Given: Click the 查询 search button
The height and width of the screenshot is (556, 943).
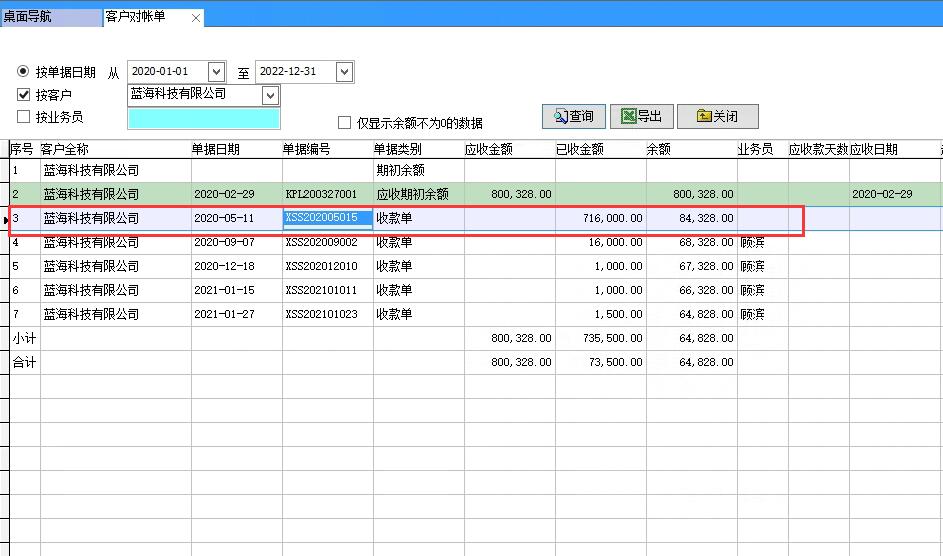Looking at the screenshot, I should pyautogui.click(x=574, y=117).
